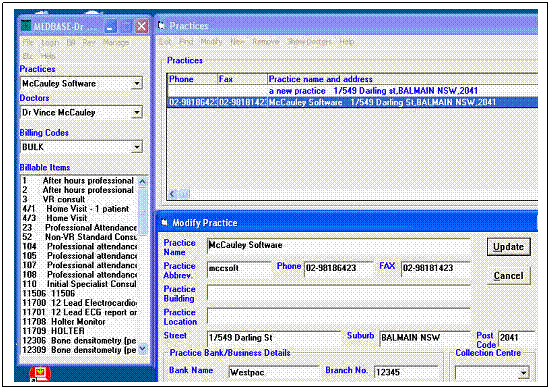Click Exit in Practices menu bar

[x=165, y=42]
